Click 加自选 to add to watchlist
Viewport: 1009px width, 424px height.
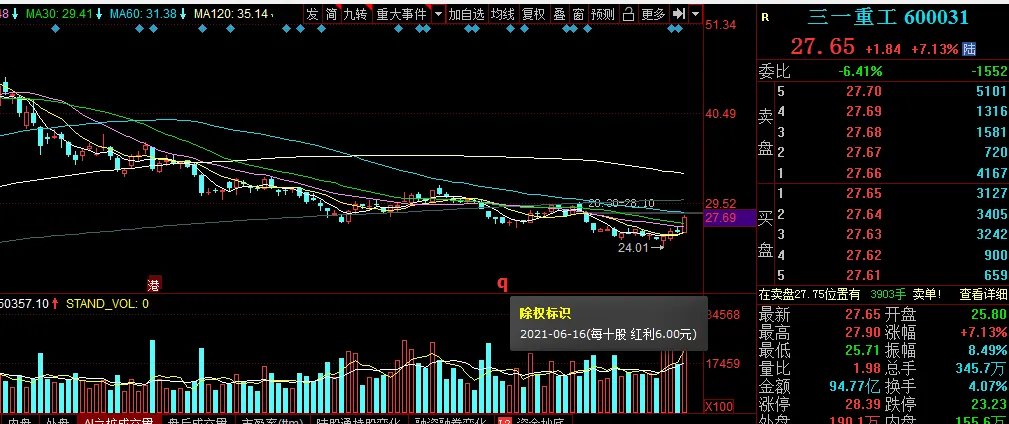[x=465, y=14]
